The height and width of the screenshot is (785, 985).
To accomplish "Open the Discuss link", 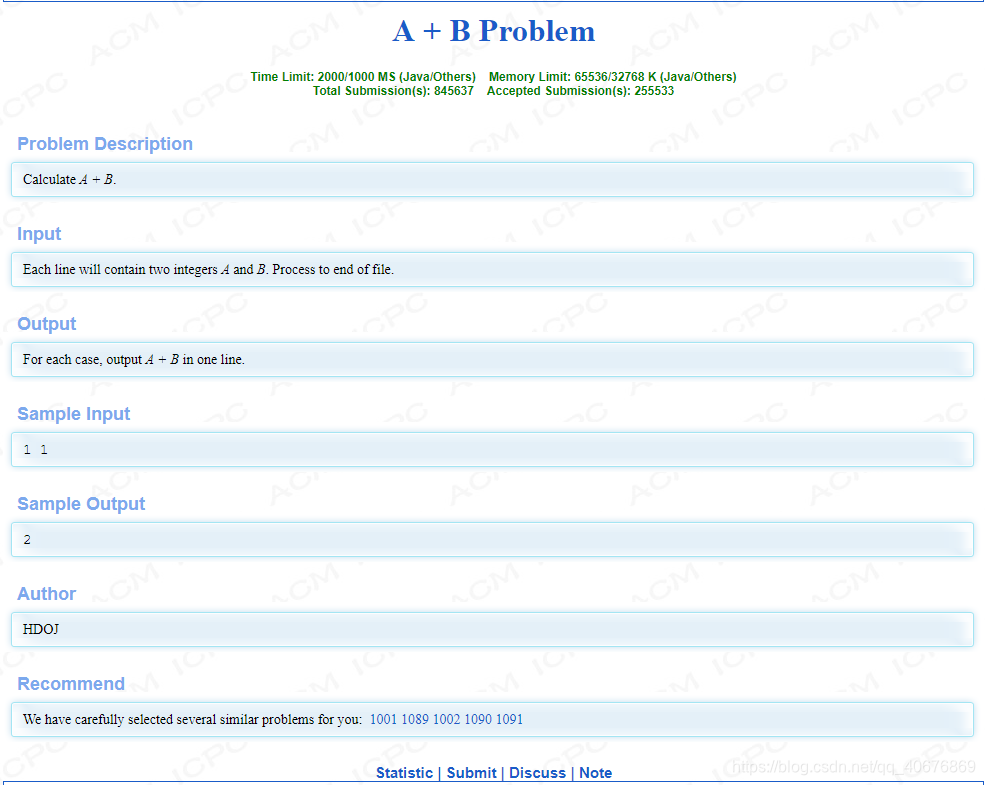I will 537,772.
